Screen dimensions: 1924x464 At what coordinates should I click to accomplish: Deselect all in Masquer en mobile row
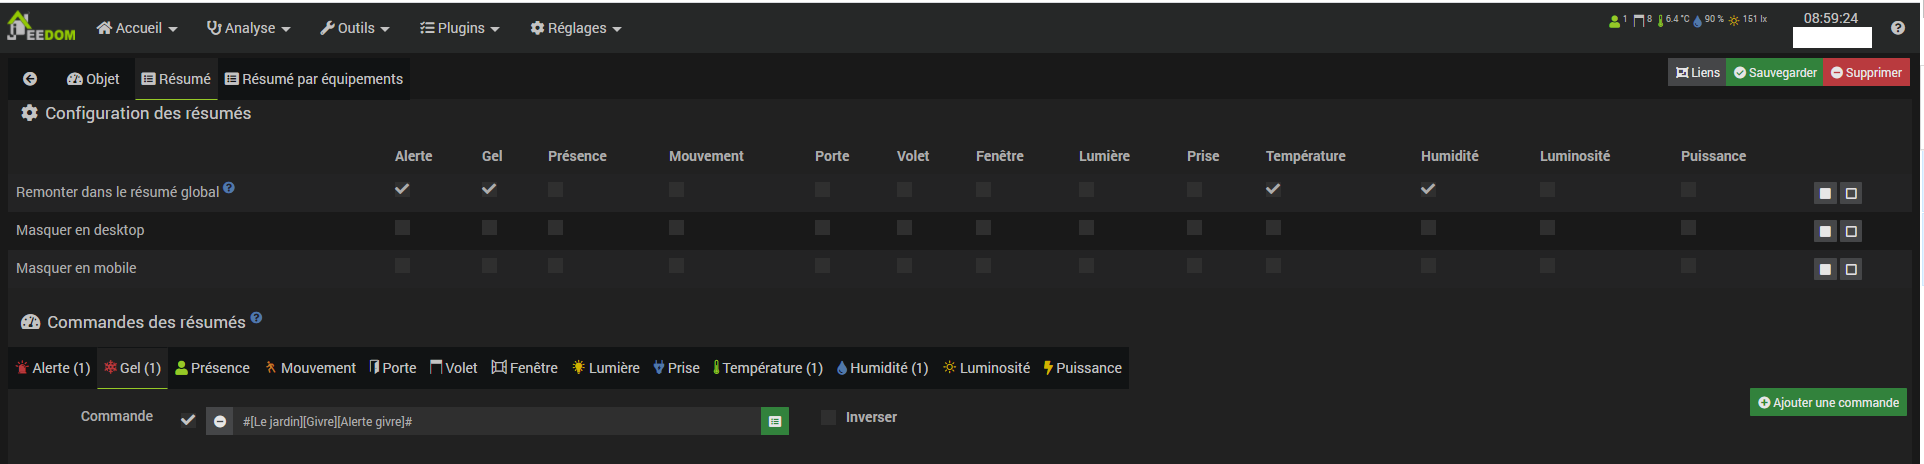point(1851,269)
